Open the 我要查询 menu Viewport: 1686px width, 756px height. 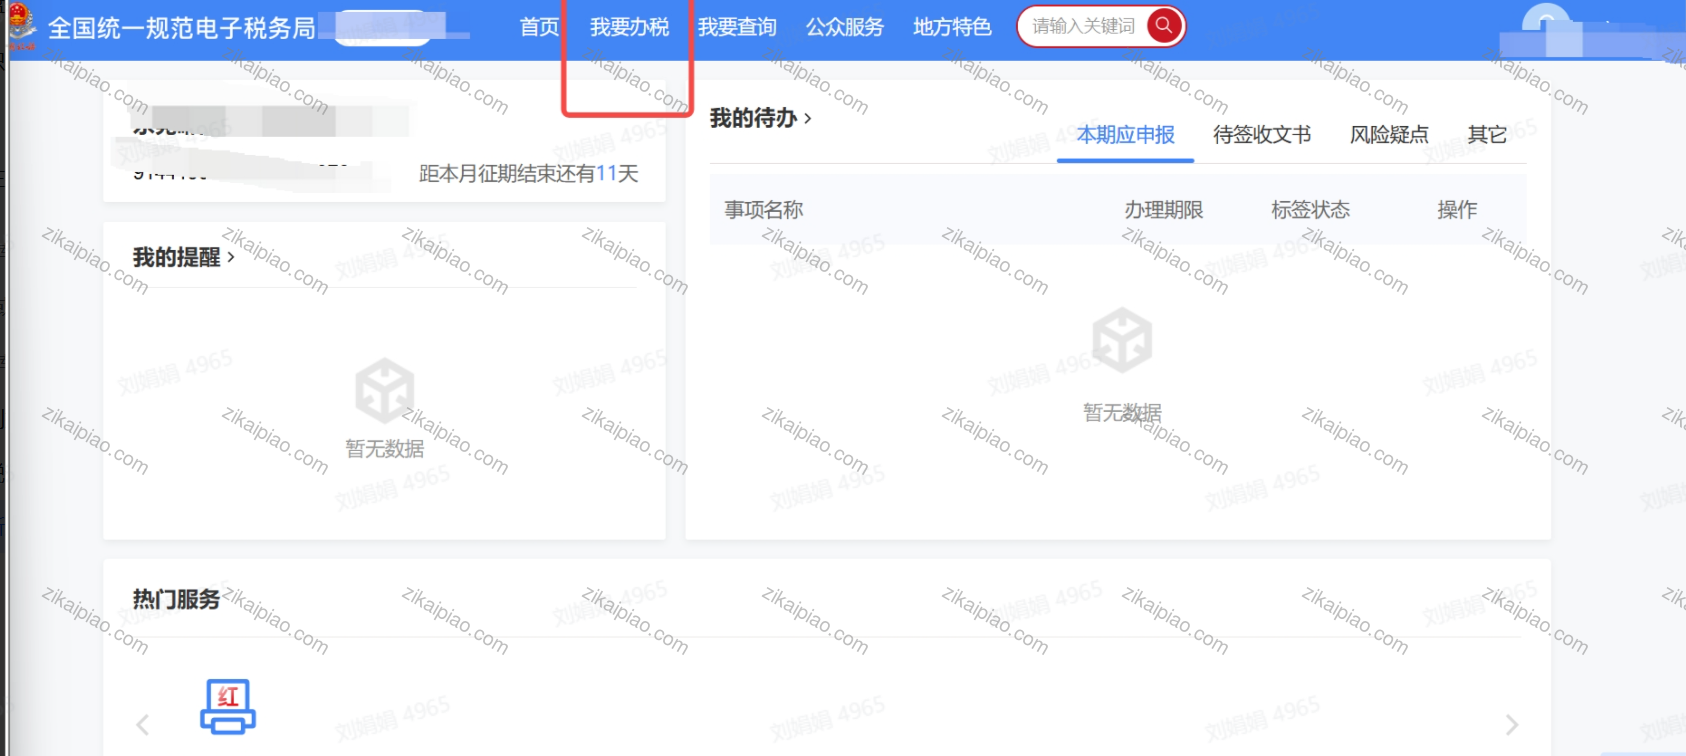pyautogui.click(x=737, y=27)
